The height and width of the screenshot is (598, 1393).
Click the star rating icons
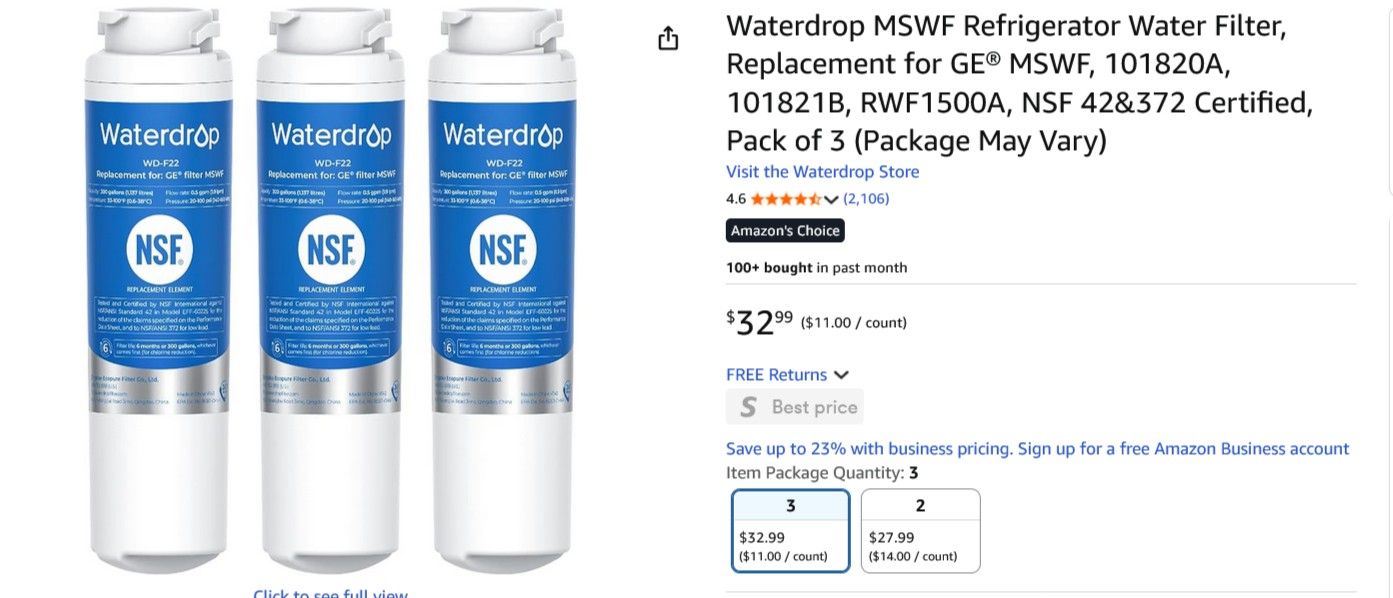(x=786, y=199)
